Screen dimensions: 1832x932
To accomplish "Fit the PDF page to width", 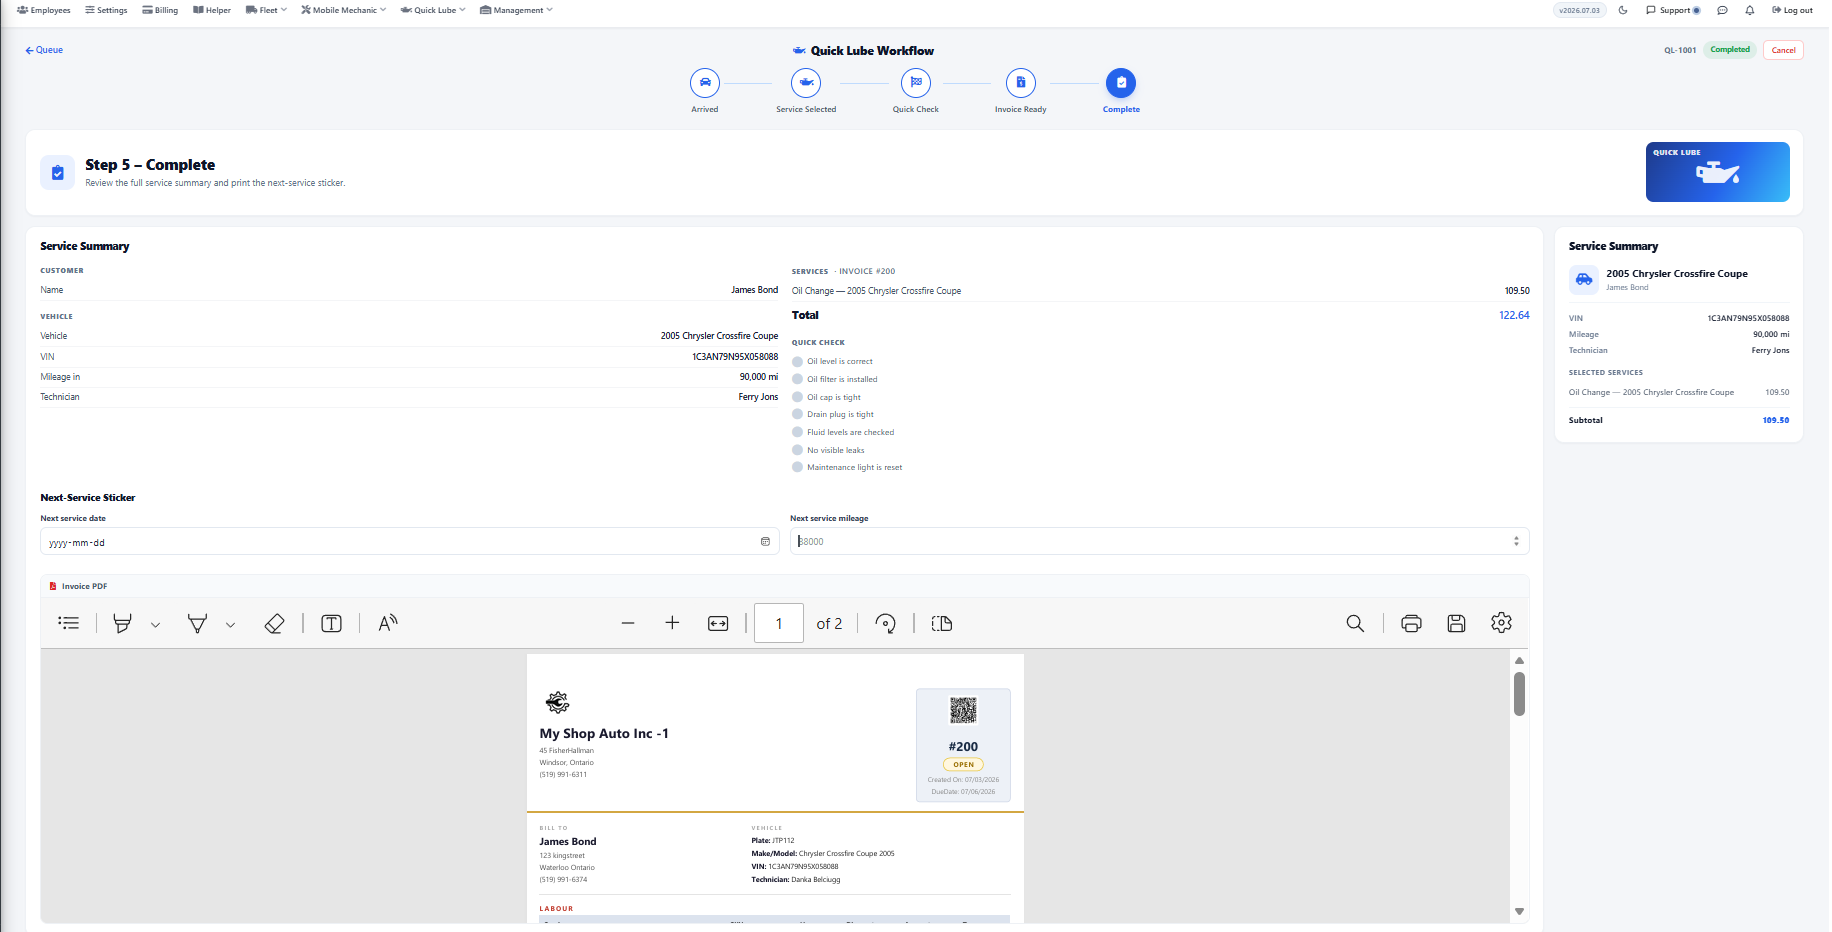I will (x=718, y=623).
